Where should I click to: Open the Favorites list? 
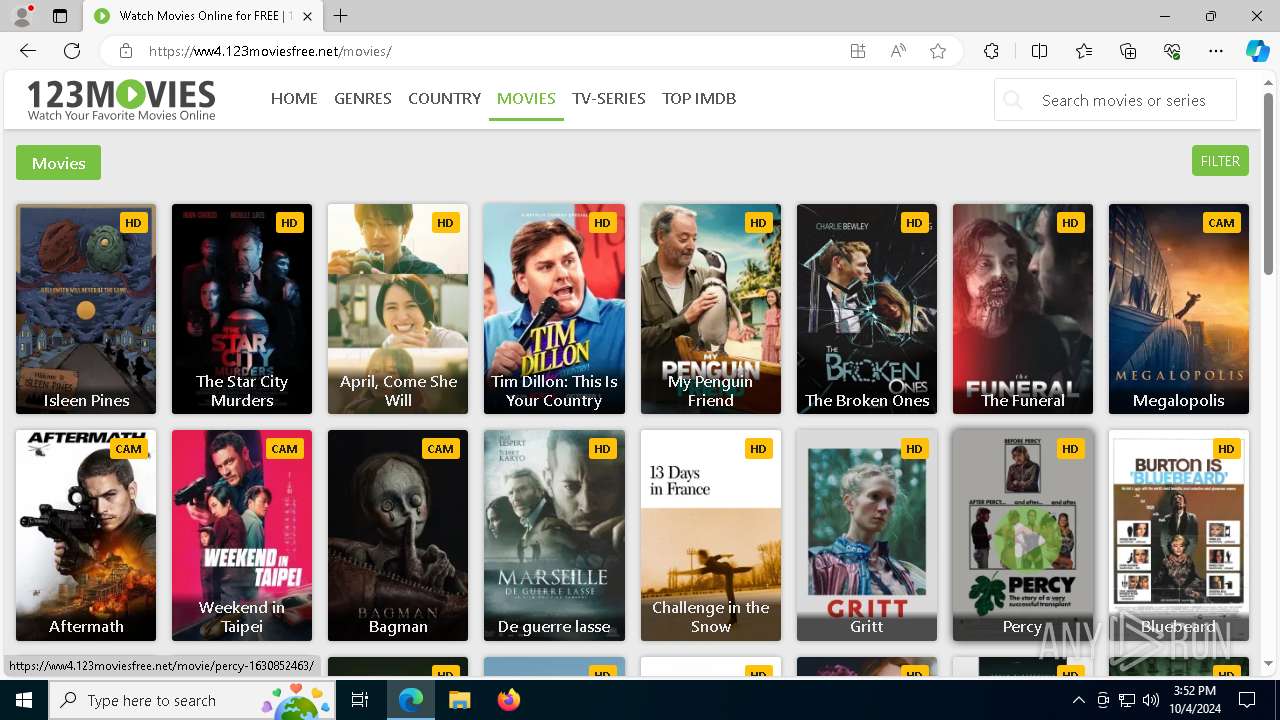click(x=1084, y=51)
